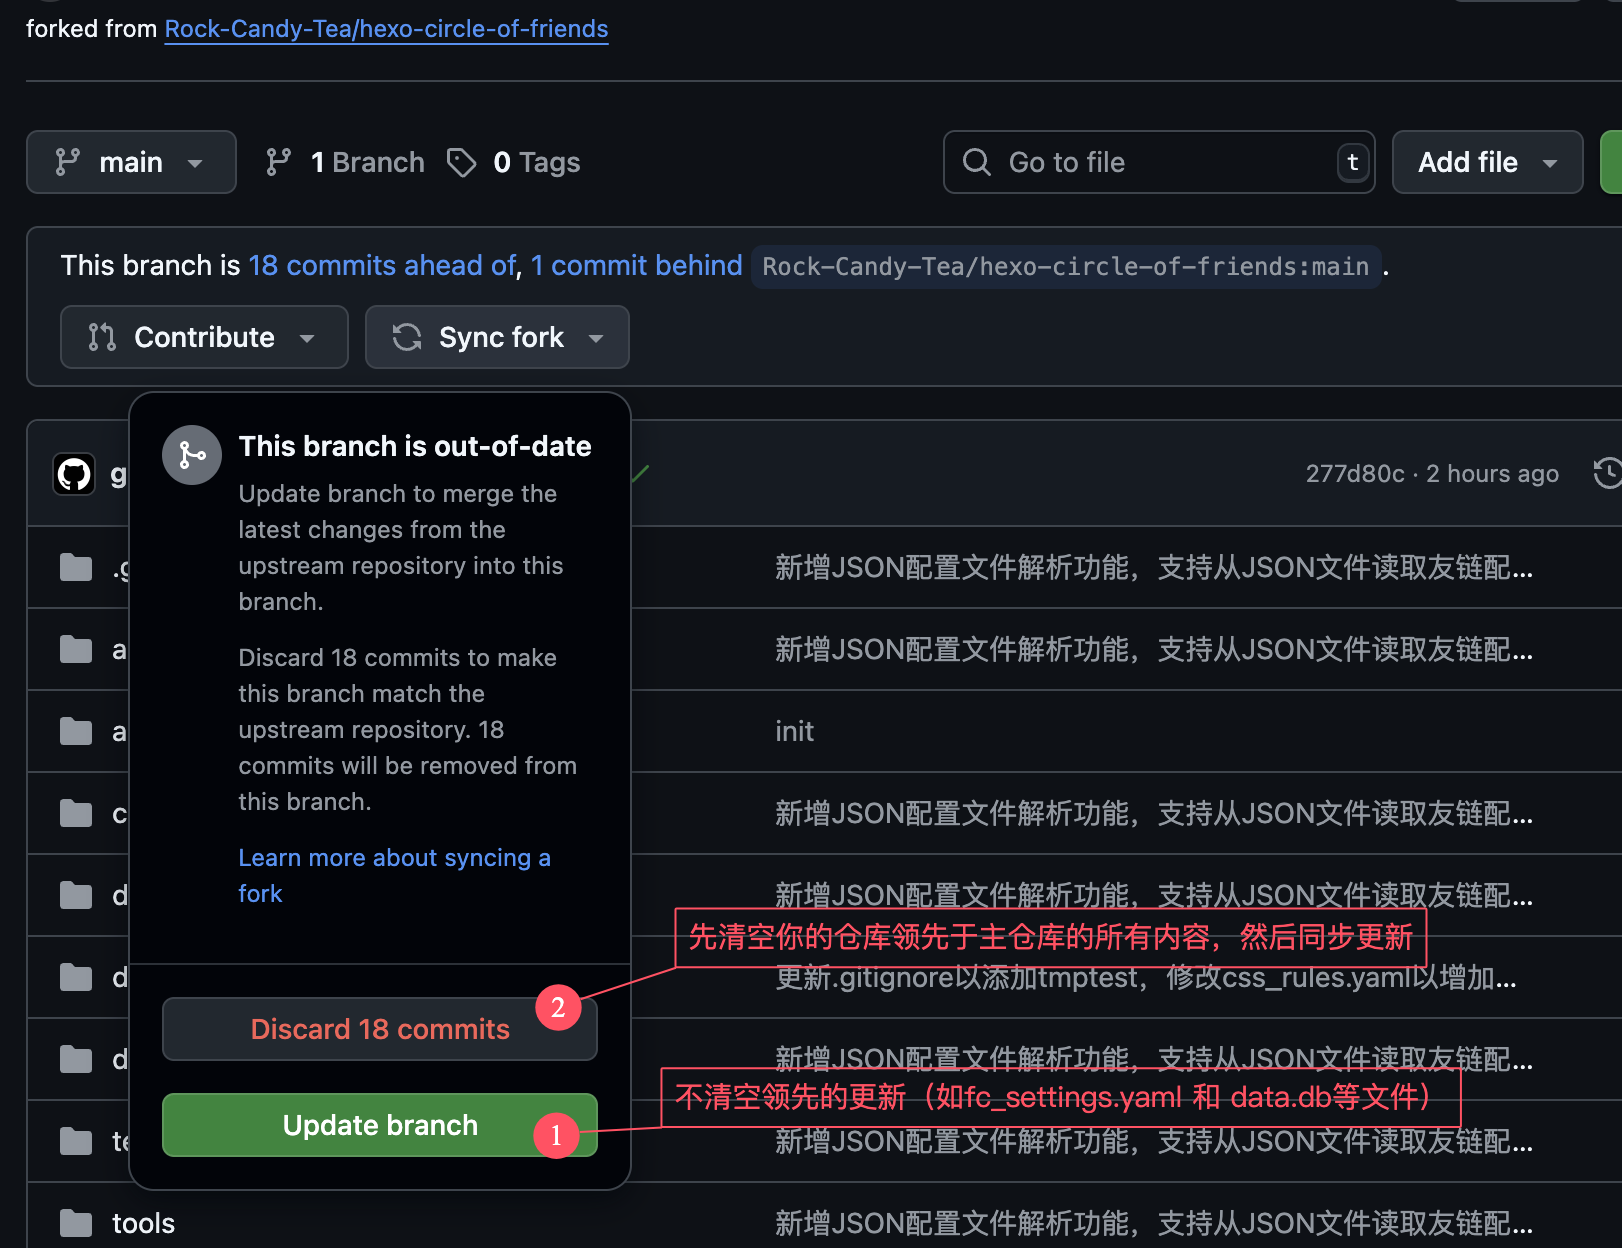Open the main branch selector dropdown

pyautogui.click(x=131, y=162)
